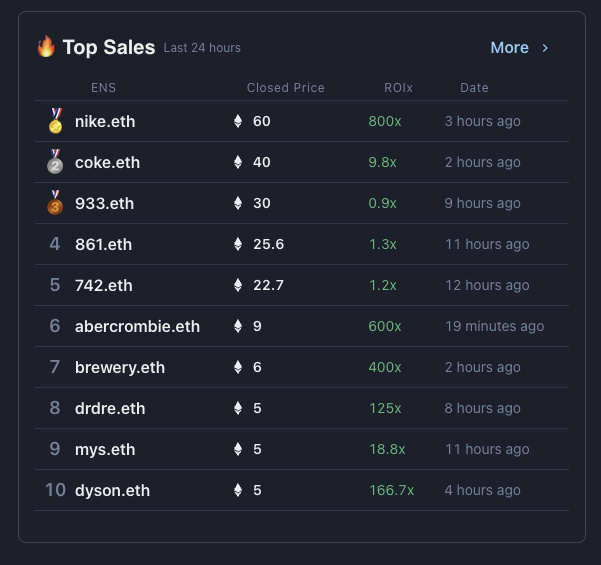Open the mys.eth domain entry
The image size is (601, 565).
tap(105, 450)
